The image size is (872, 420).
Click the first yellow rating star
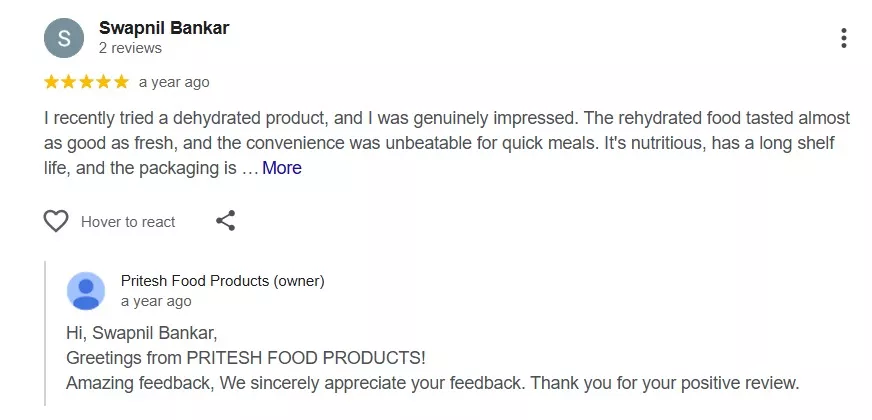52,81
